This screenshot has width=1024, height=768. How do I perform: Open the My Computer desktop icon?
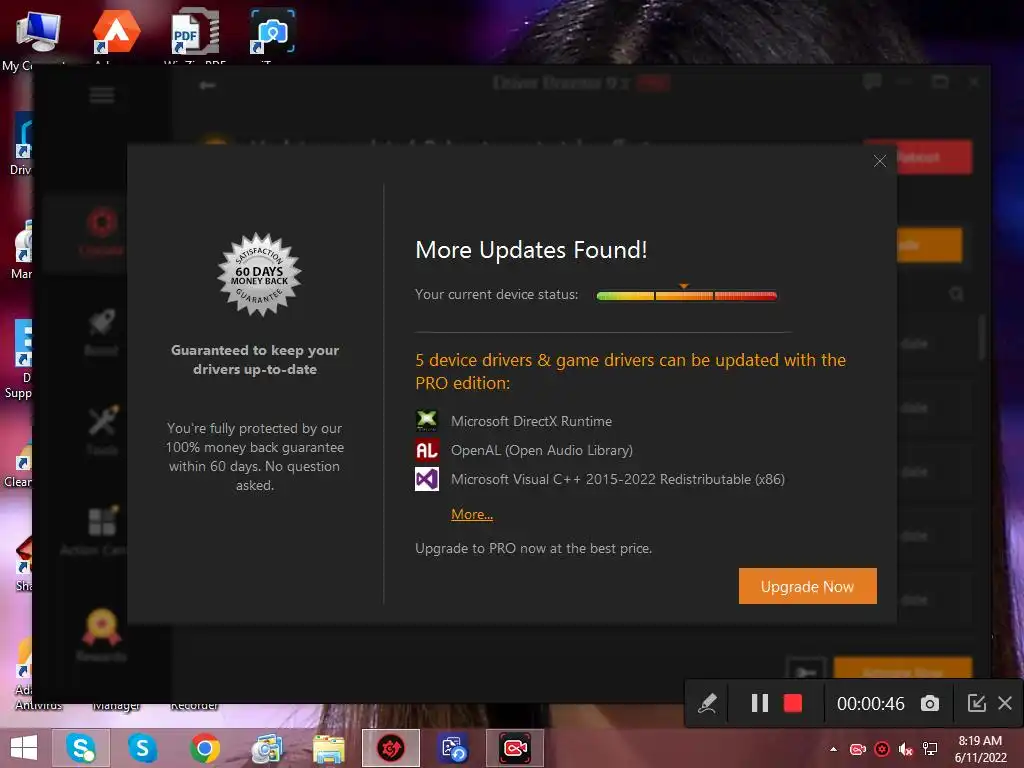(37, 37)
